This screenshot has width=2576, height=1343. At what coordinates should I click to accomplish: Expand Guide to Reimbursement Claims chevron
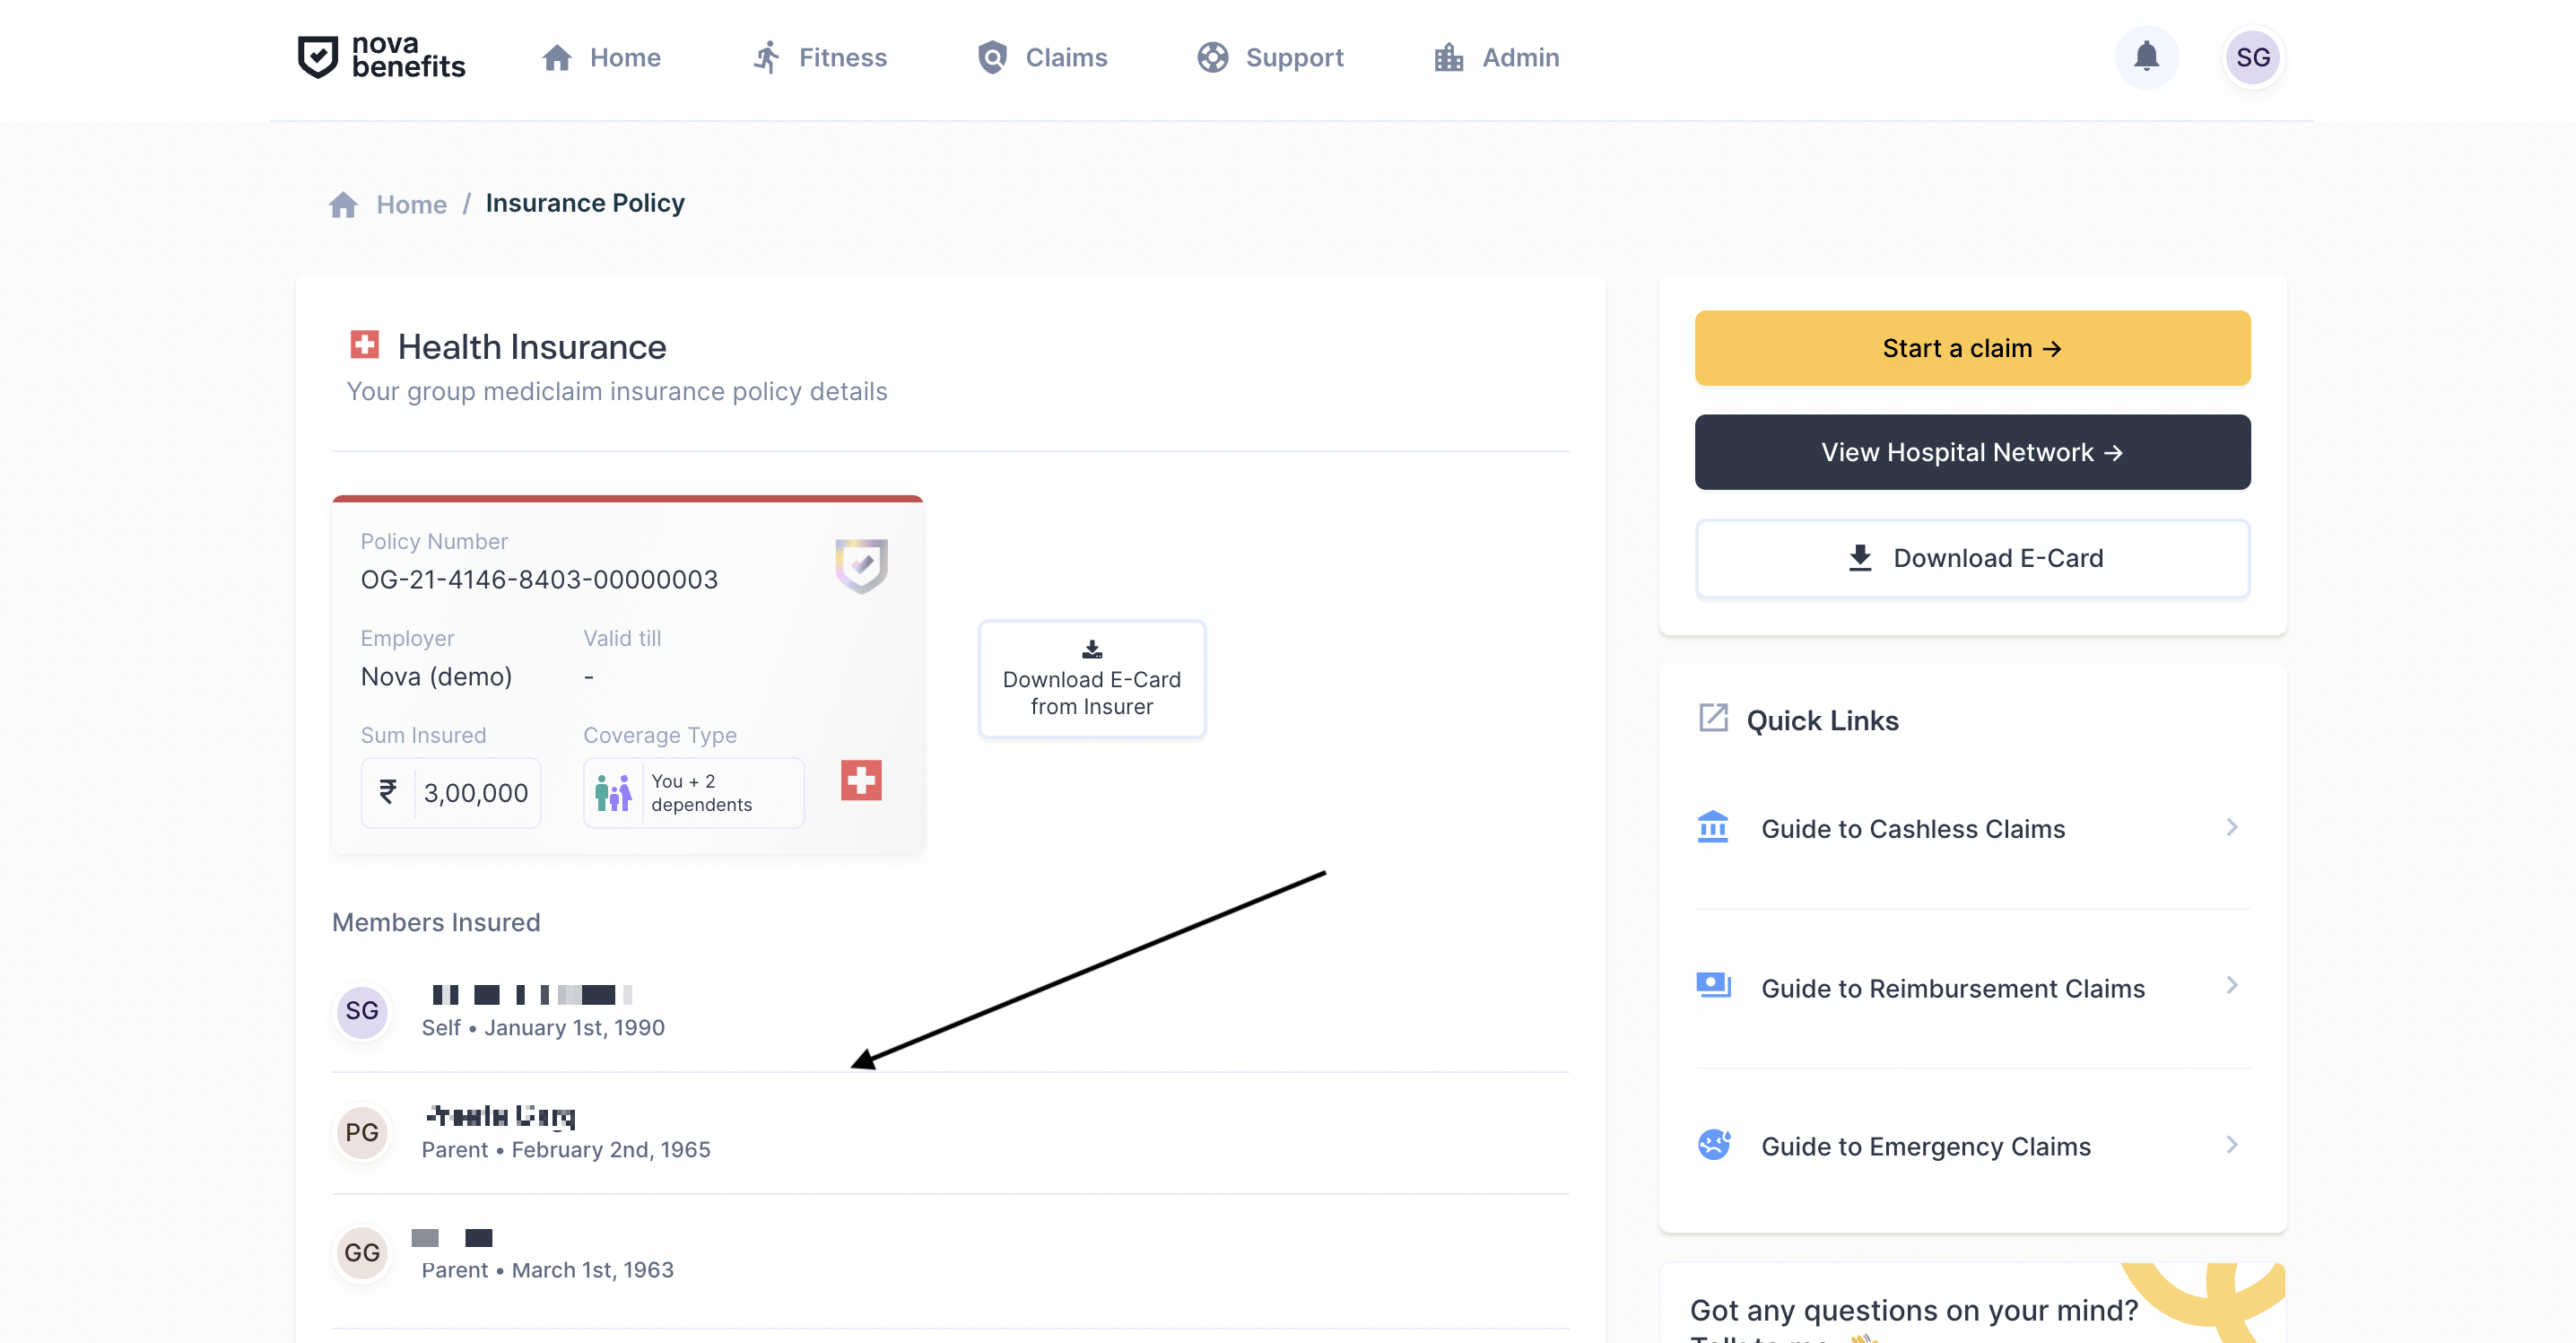click(2232, 986)
